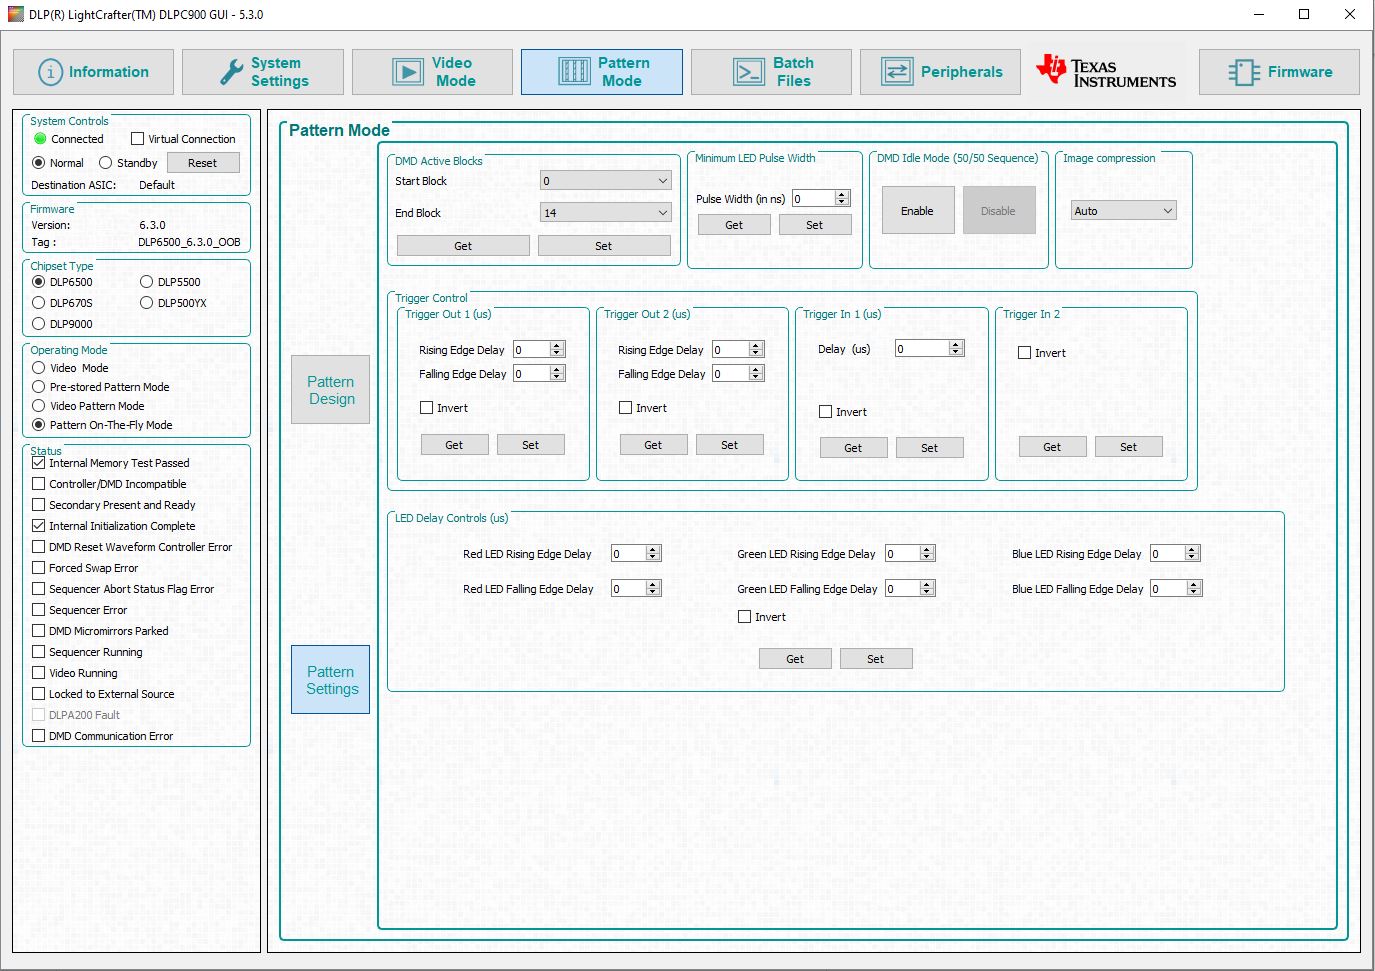
Task: Click the app icon in the title bar
Action: (15, 14)
